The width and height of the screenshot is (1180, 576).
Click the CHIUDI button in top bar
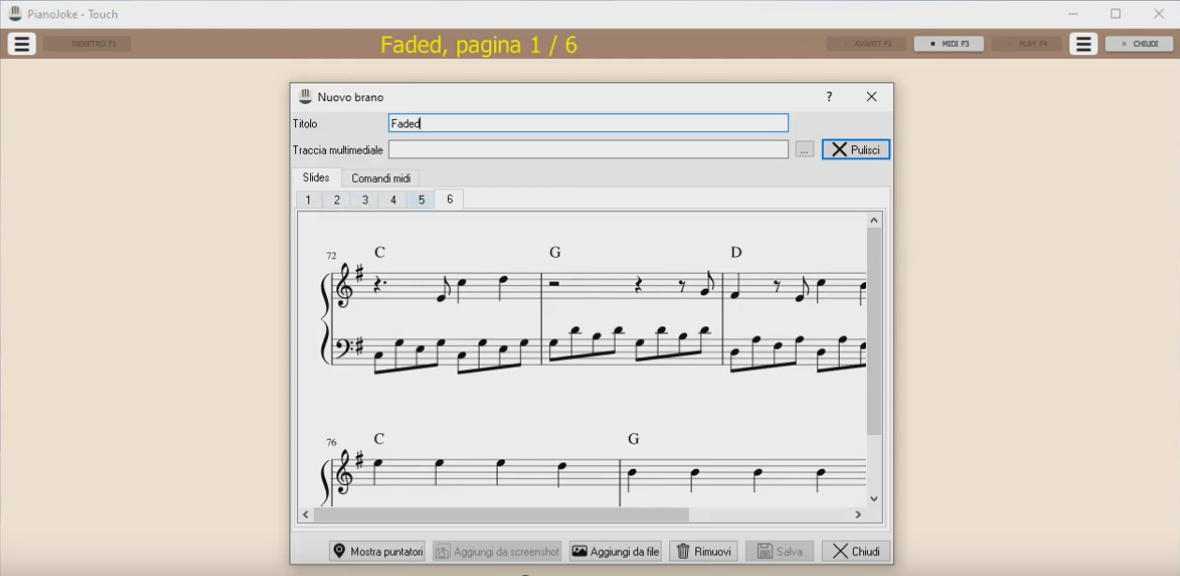pyautogui.click(x=1139, y=44)
